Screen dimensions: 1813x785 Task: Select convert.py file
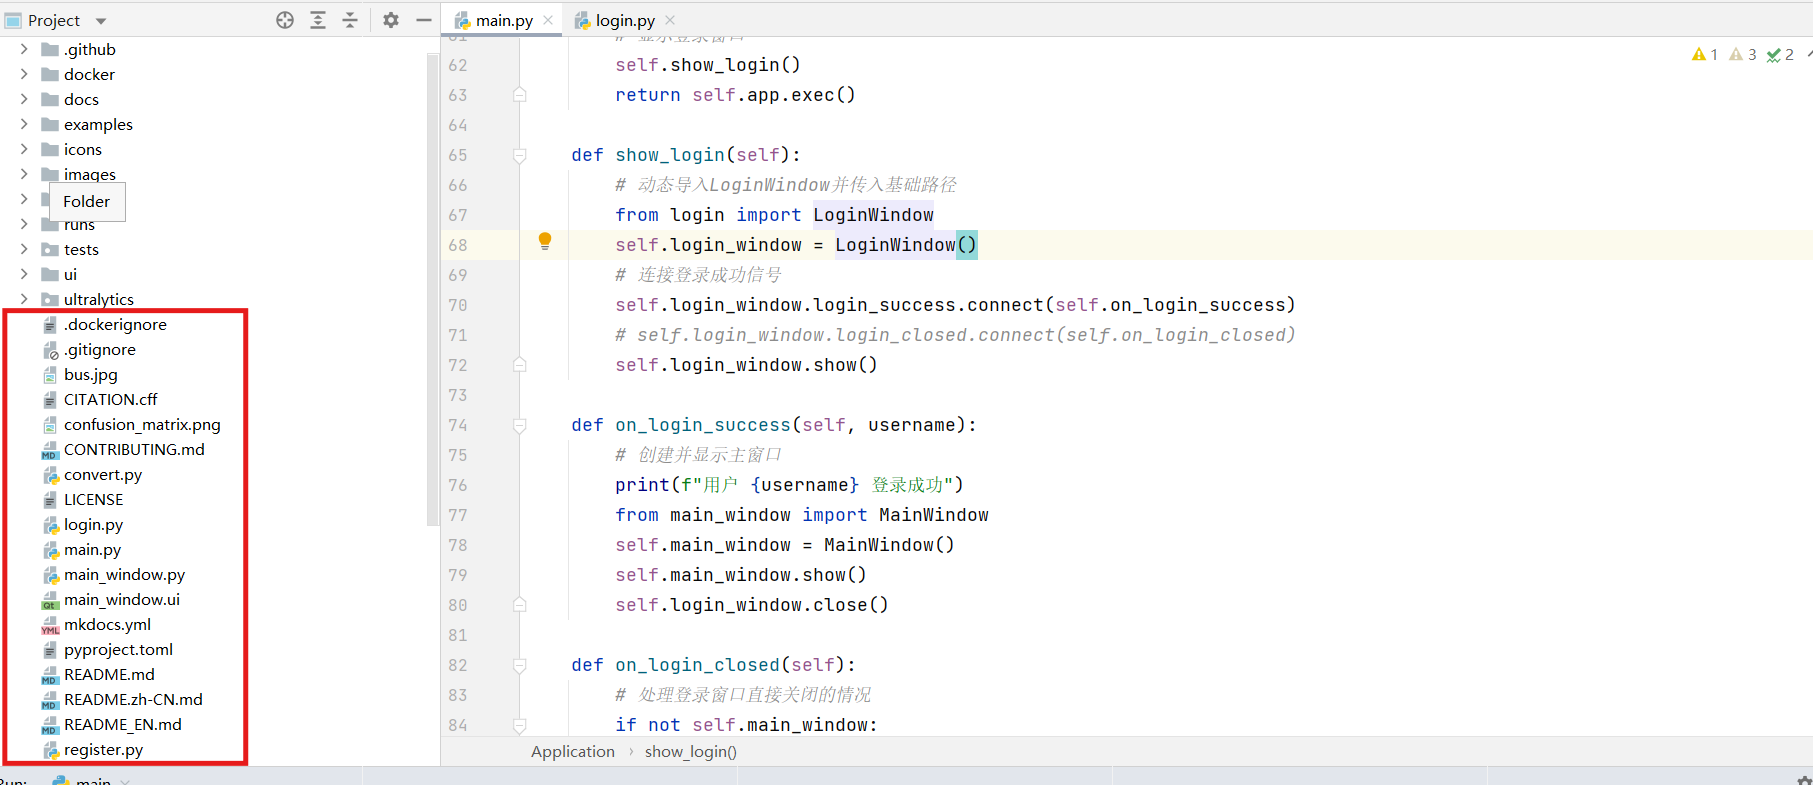click(x=103, y=474)
